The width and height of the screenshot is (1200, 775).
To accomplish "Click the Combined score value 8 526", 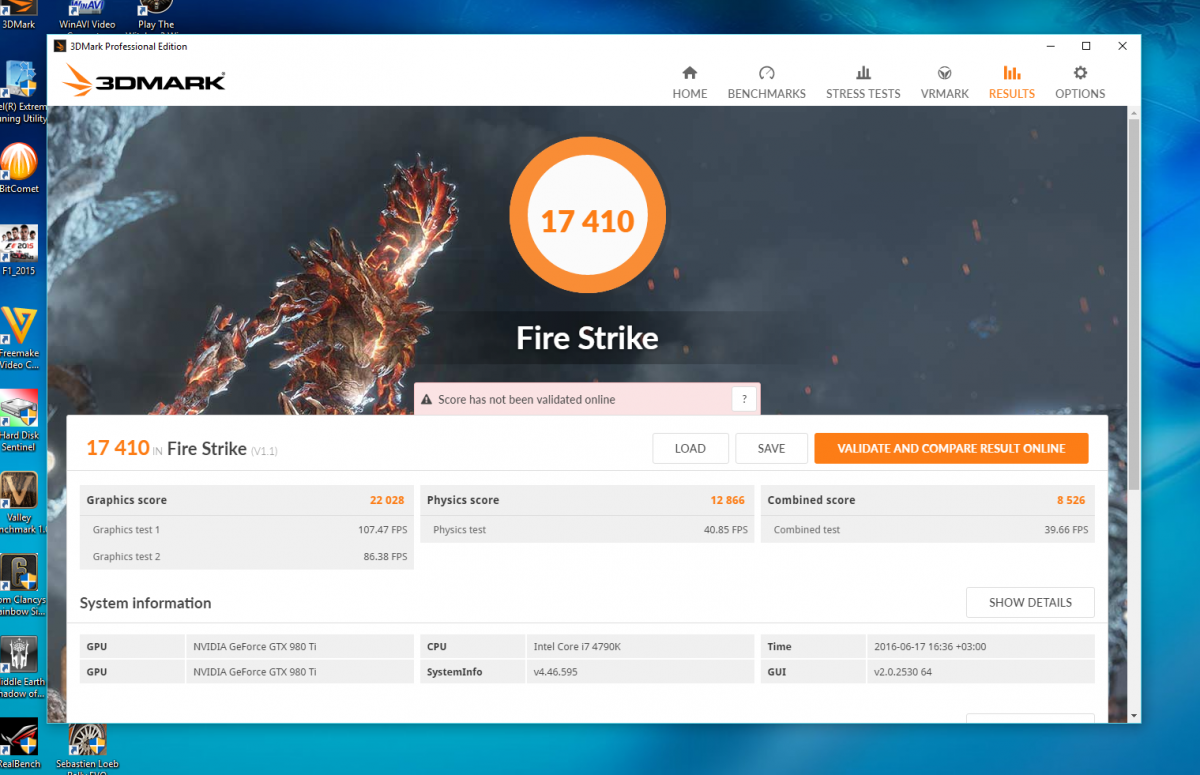I will pyautogui.click(x=1071, y=500).
